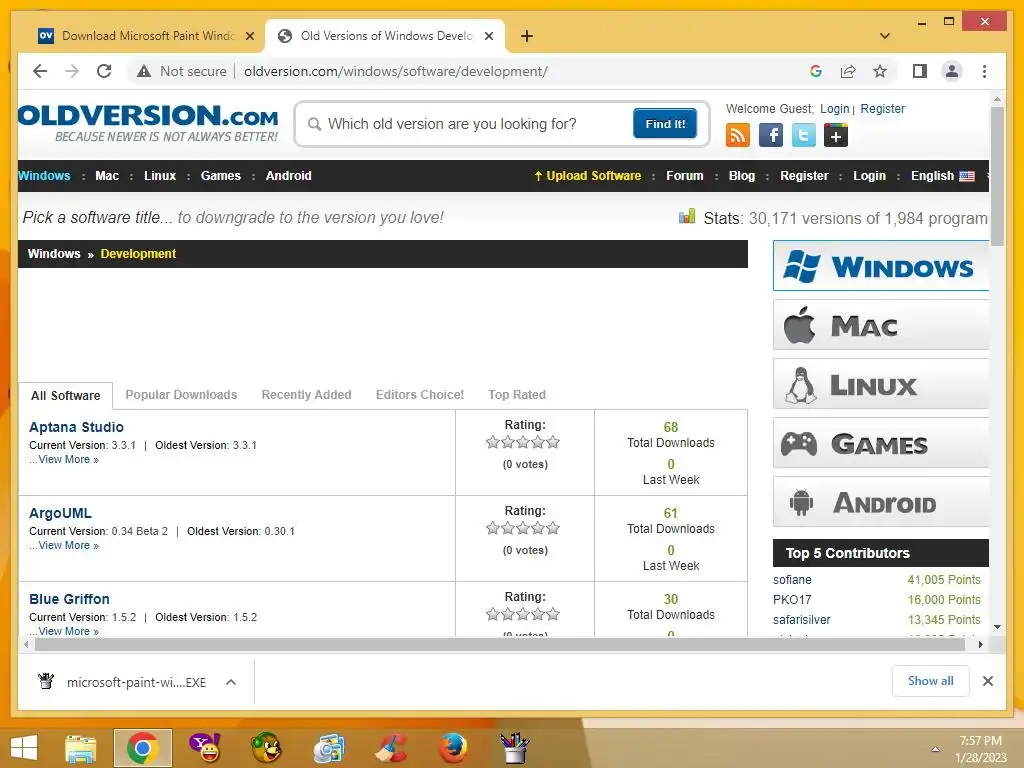Open the Chrome profile avatar
The width and height of the screenshot is (1024, 768).
pyautogui.click(x=952, y=71)
